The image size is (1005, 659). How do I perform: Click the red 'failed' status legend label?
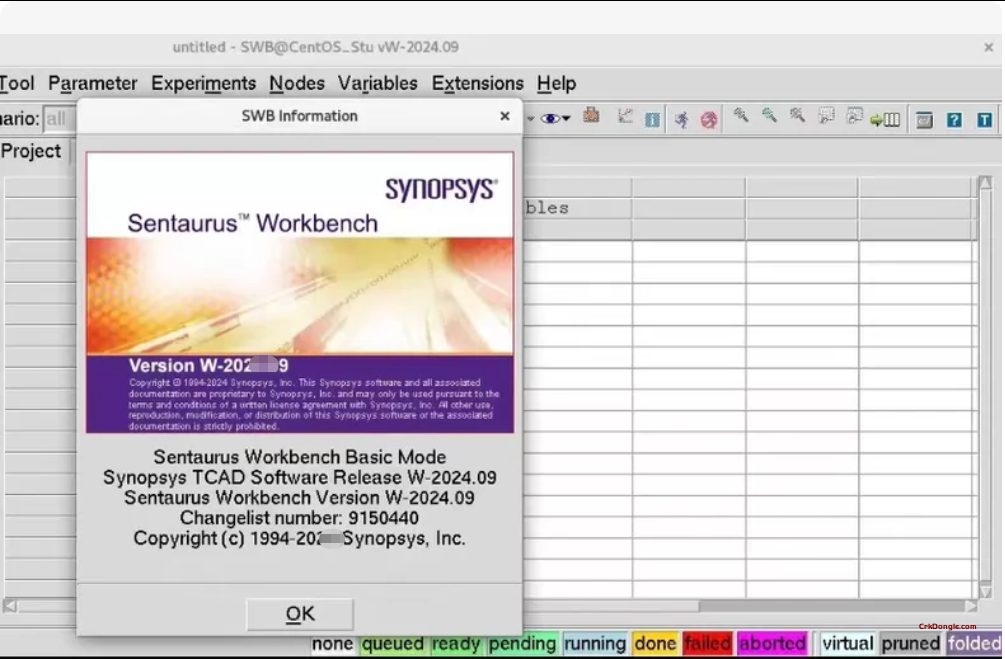(708, 643)
